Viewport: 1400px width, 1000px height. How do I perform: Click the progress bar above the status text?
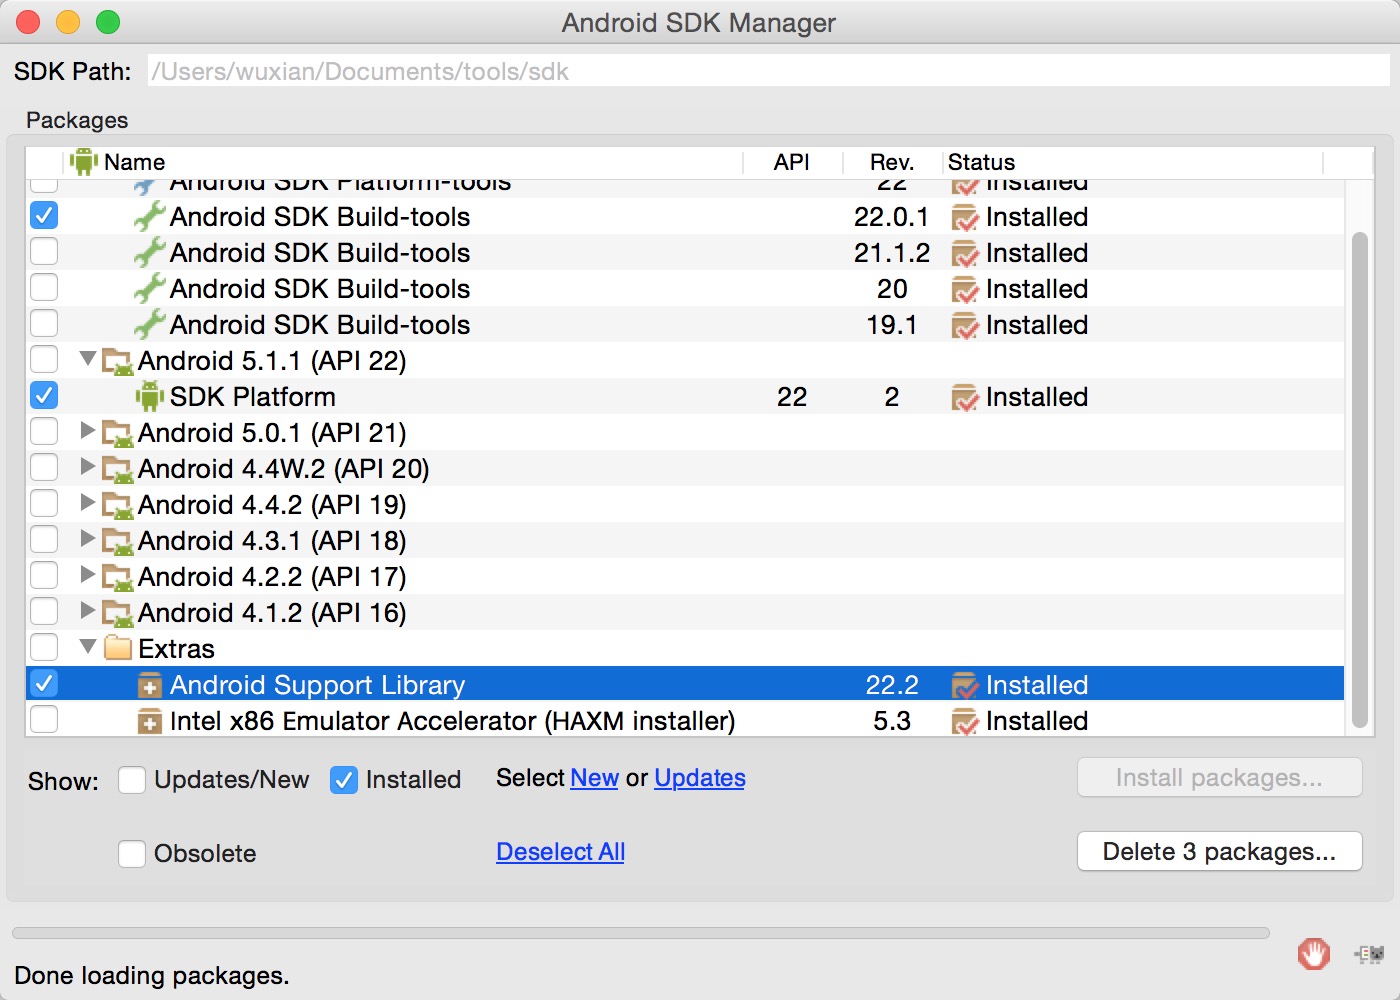640,933
